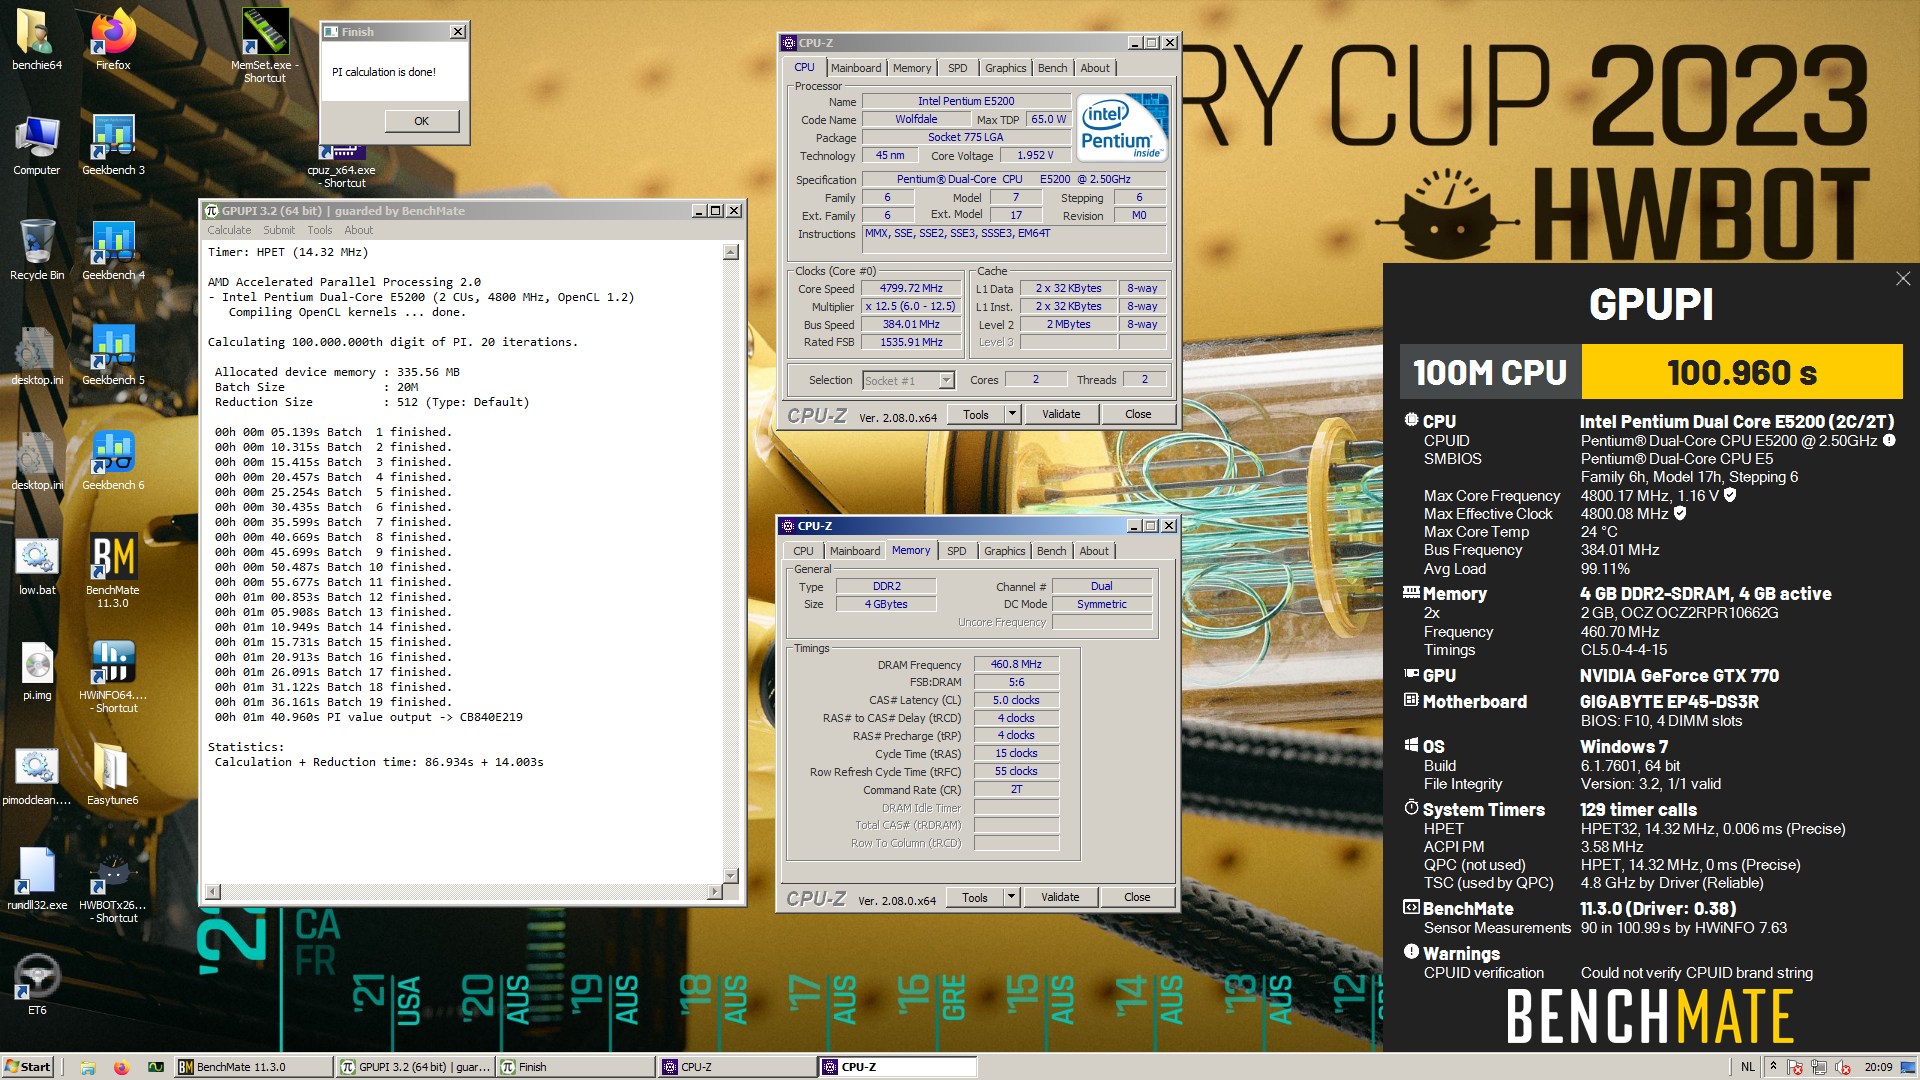Switch to SPD tab in upper CPU-Z
1920x1080 pixels.
[x=957, y=68]
